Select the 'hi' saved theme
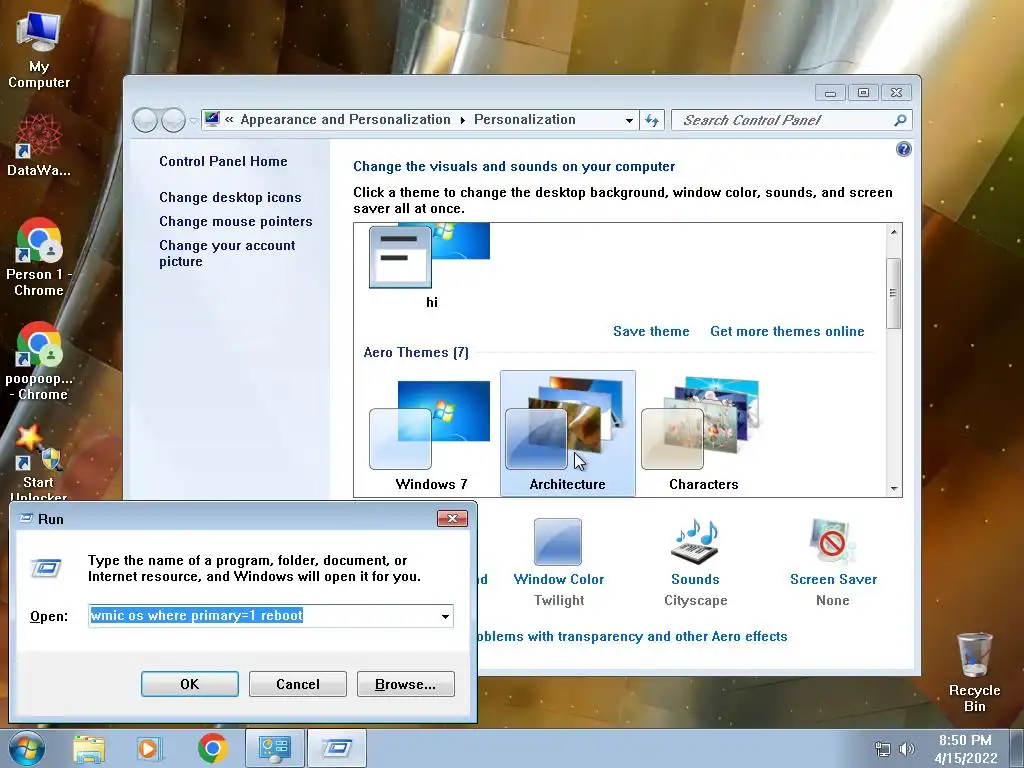Viewport: 1024px width, 768px height. pos(431,266)
